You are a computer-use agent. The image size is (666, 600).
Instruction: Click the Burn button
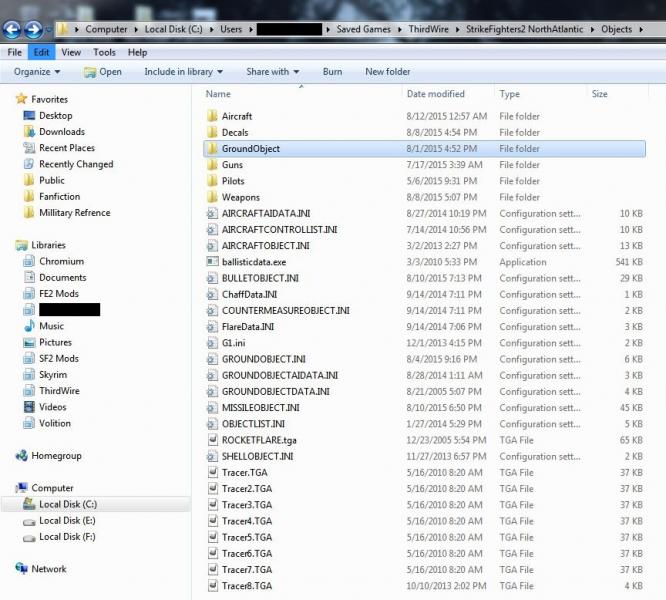(x=332, y=72)
